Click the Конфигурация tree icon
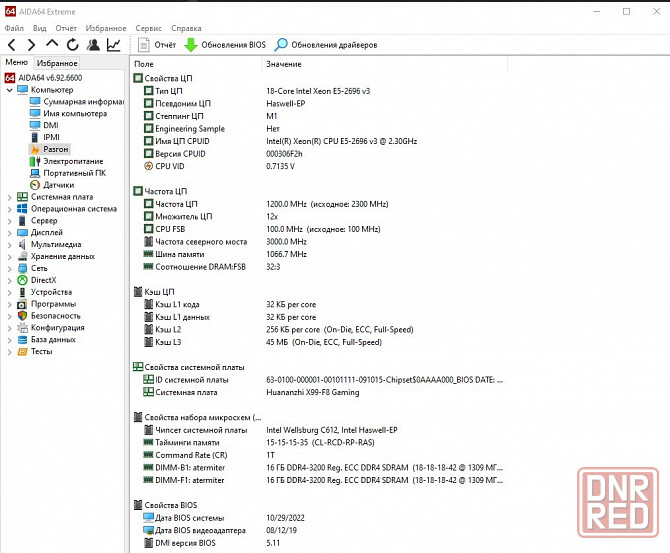The height and width of the screenshot is (553, 670). pos(22,328)
